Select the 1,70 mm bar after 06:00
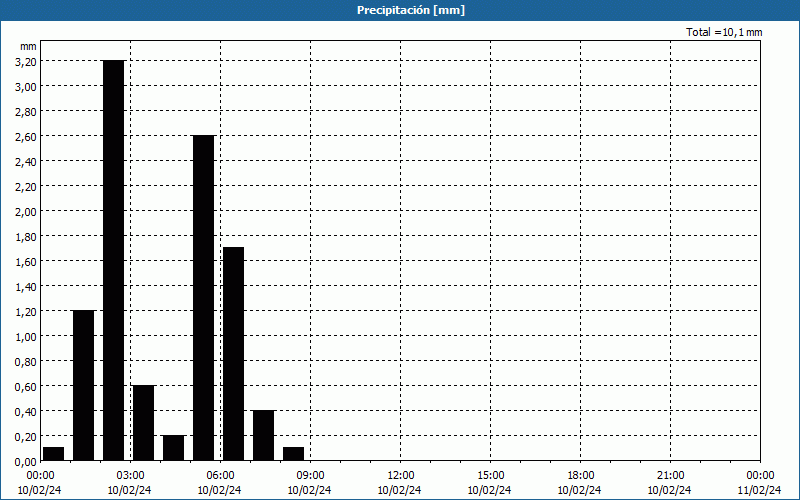Viewport: 800px width, 500px height. coord(234,354)
